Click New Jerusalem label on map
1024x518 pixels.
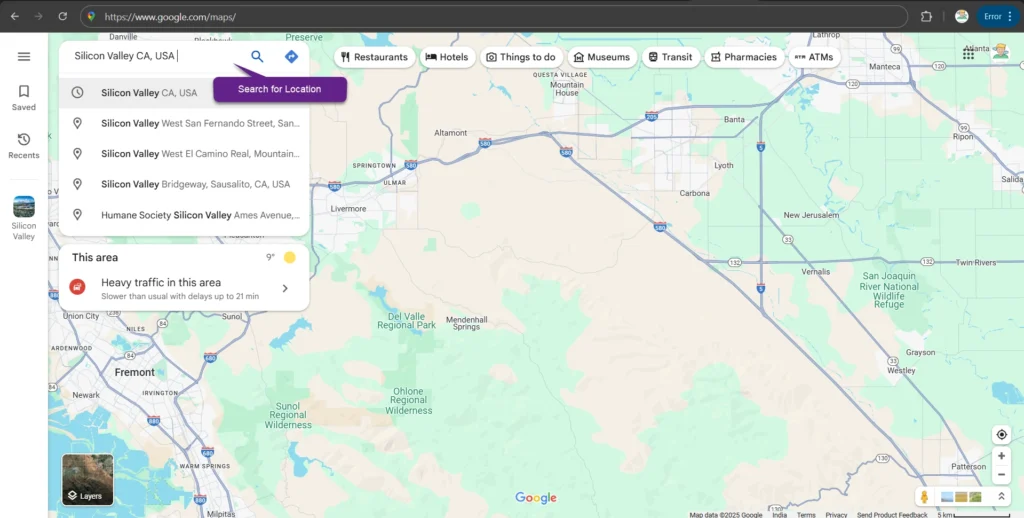812,215
